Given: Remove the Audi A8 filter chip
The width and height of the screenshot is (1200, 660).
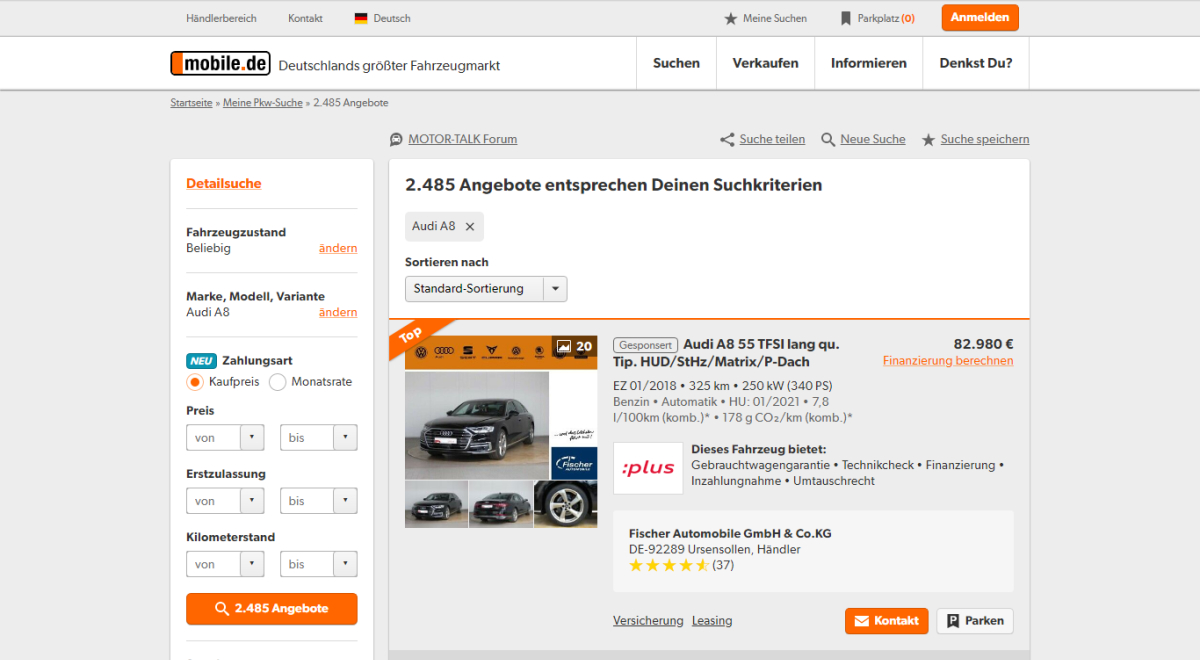Looking at the screenshot, I should point(470,227).
